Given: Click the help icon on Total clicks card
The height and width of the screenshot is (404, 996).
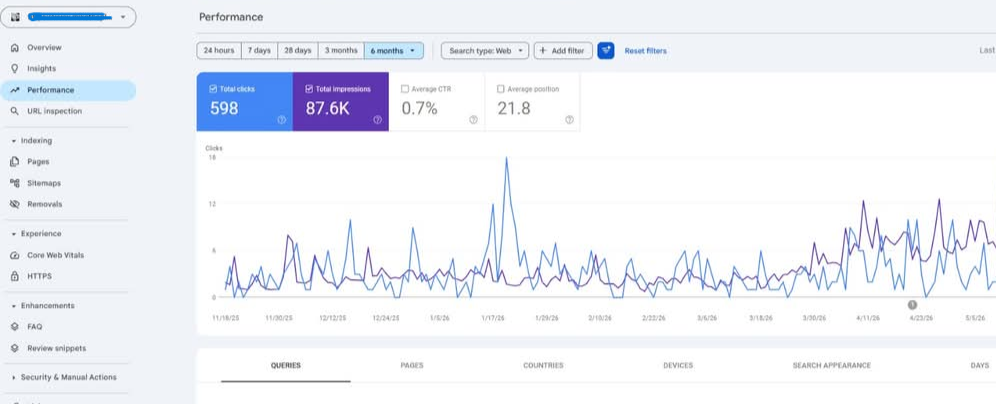Looking at the screenshot, I should click(x=281, y=119).
